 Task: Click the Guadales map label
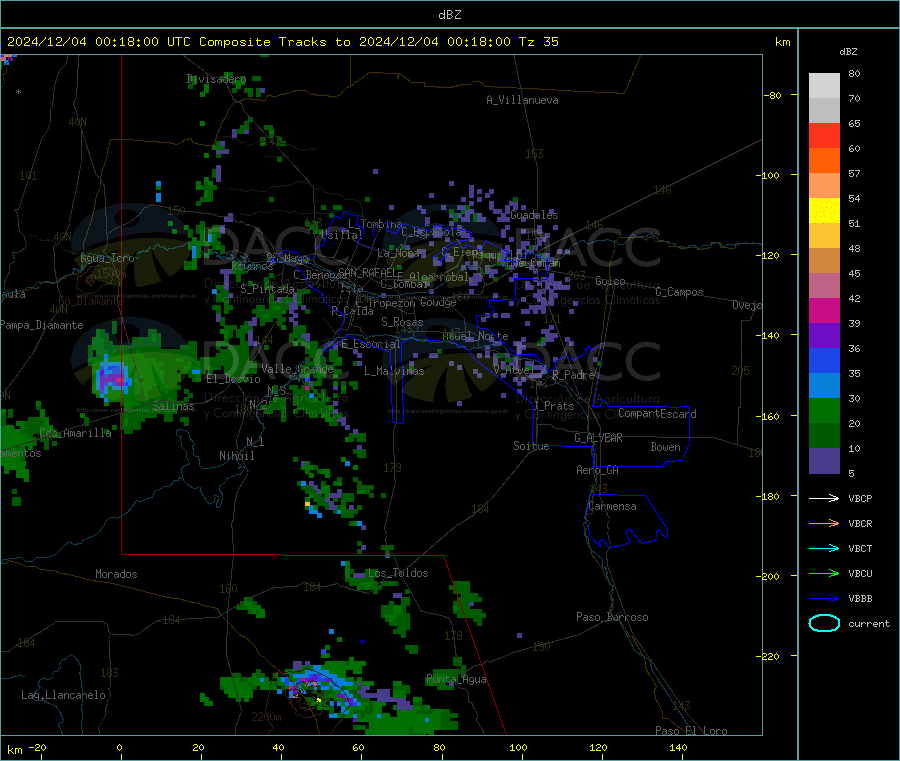pos(534,215)
